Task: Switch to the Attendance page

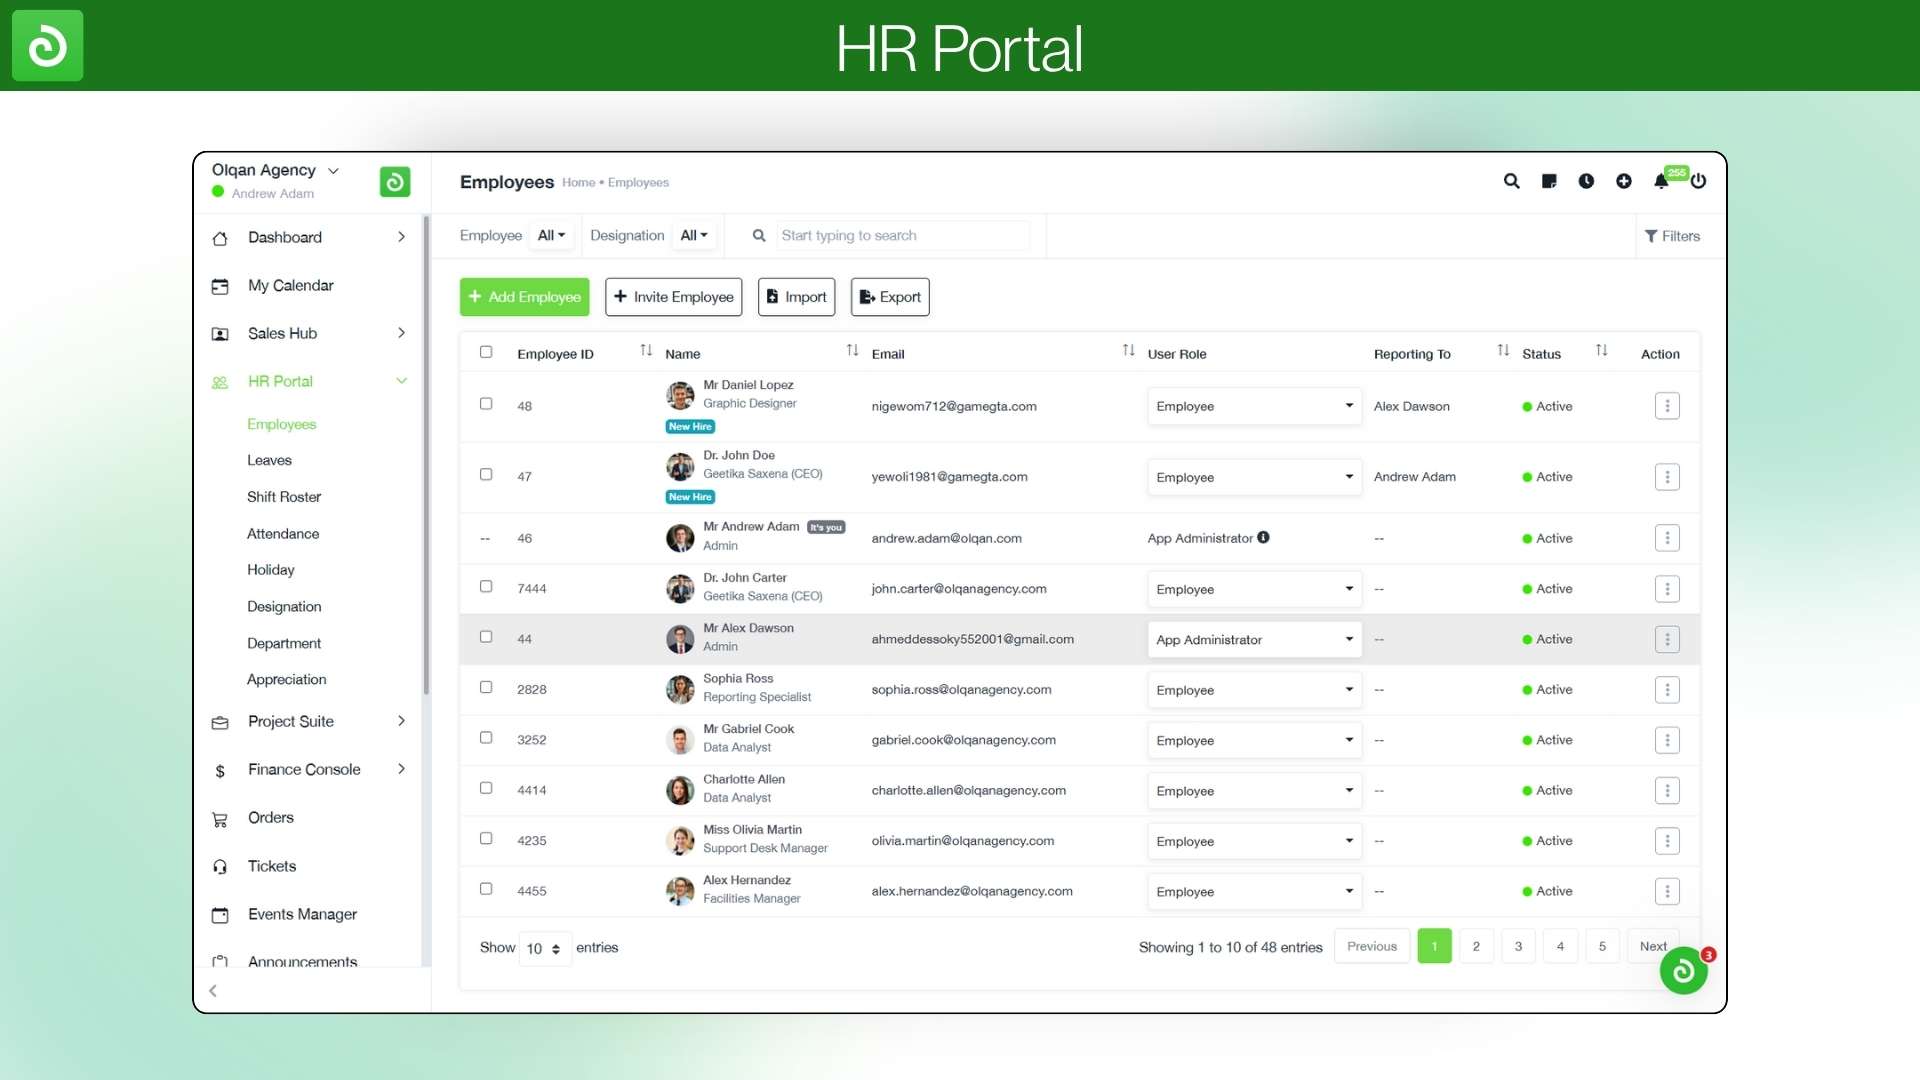Action: pyautogui.click(x=283, y=533)
